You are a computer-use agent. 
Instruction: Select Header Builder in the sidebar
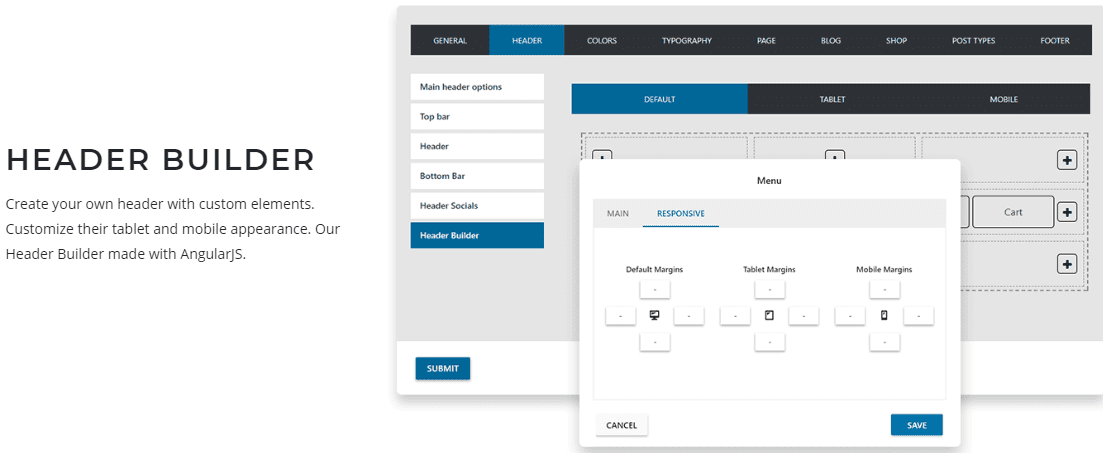click(x=478, y=235)
